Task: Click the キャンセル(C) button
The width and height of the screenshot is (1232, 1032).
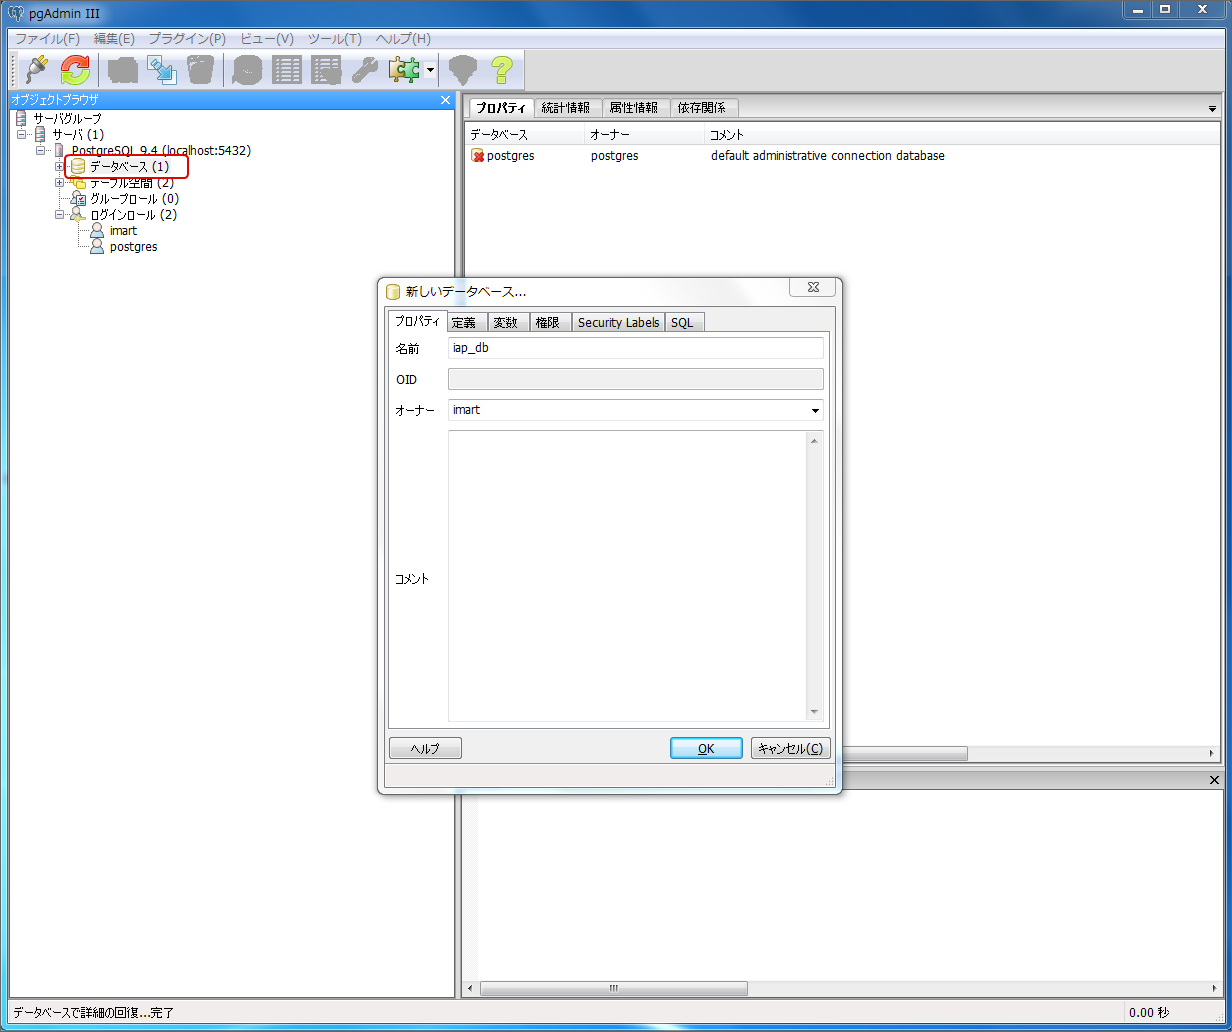Action: tap(790, 748)
